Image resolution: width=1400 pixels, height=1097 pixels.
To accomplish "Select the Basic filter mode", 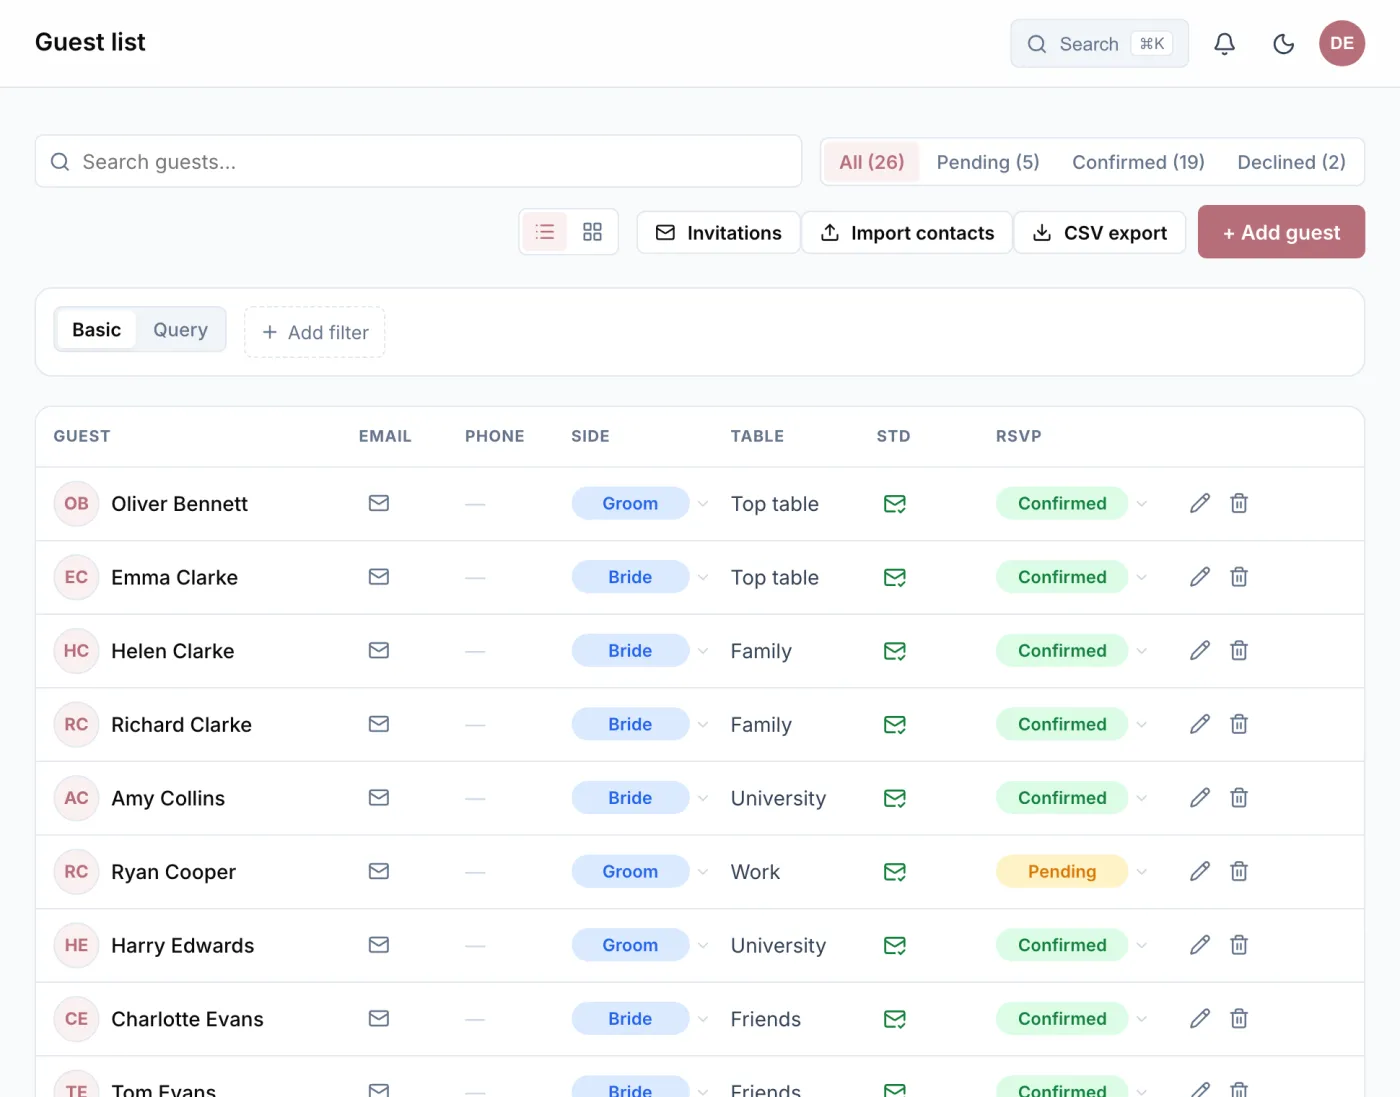I will pos(97,330).
